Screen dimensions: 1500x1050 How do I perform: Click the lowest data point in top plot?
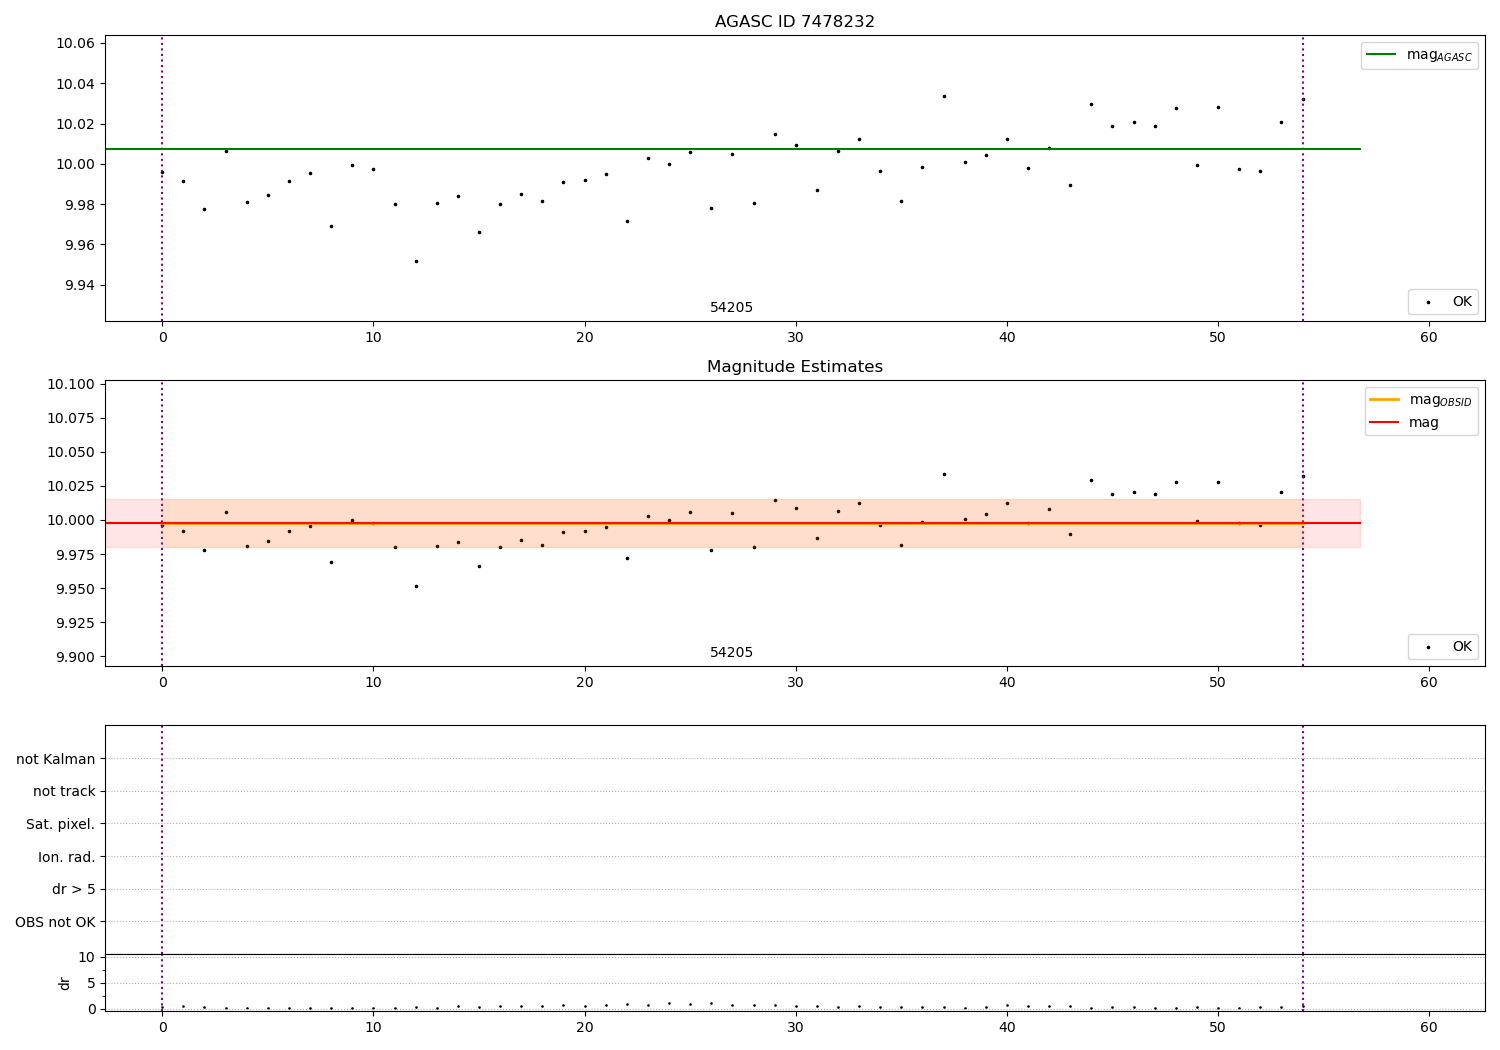pyautogui.click(x=416, y=261)
